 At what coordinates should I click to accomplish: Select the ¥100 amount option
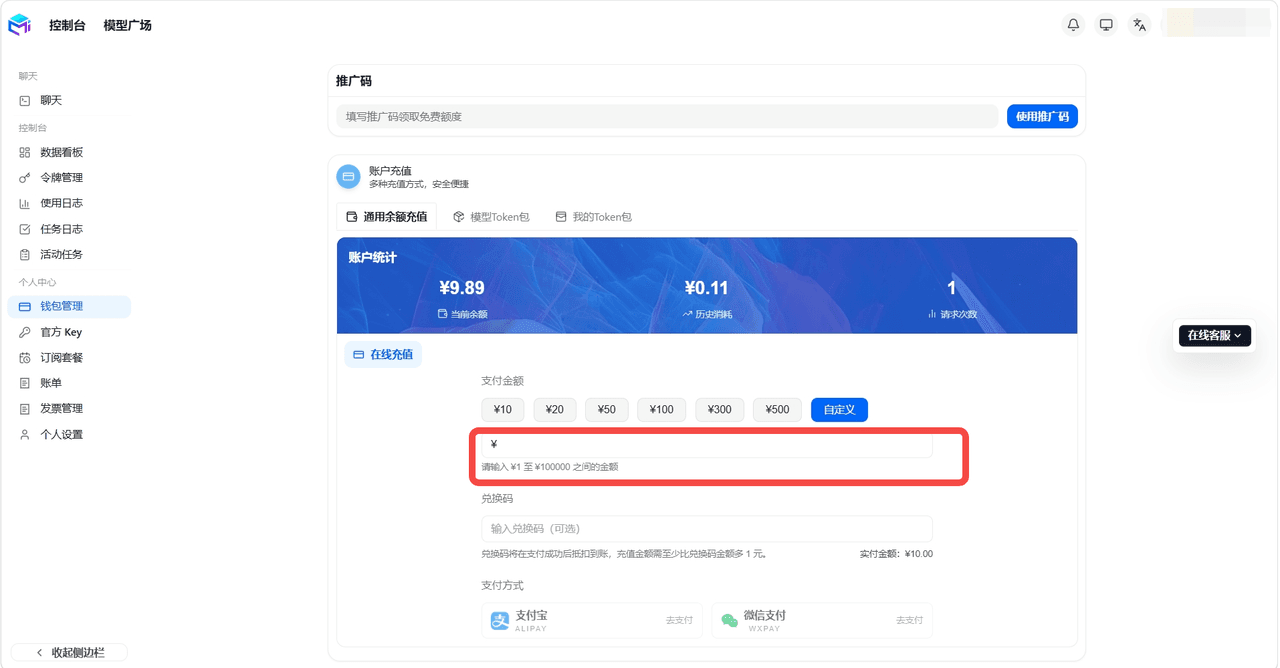662,410
